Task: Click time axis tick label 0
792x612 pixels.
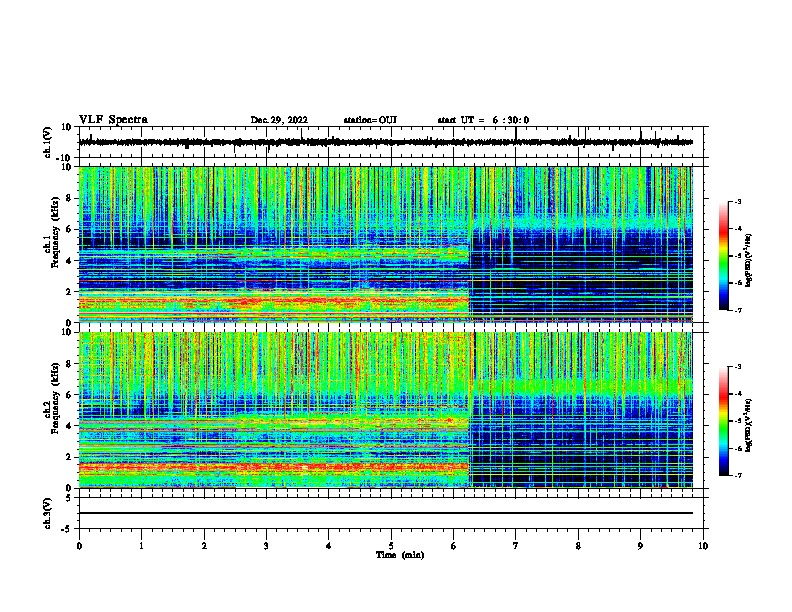Action: pos(79,546)
